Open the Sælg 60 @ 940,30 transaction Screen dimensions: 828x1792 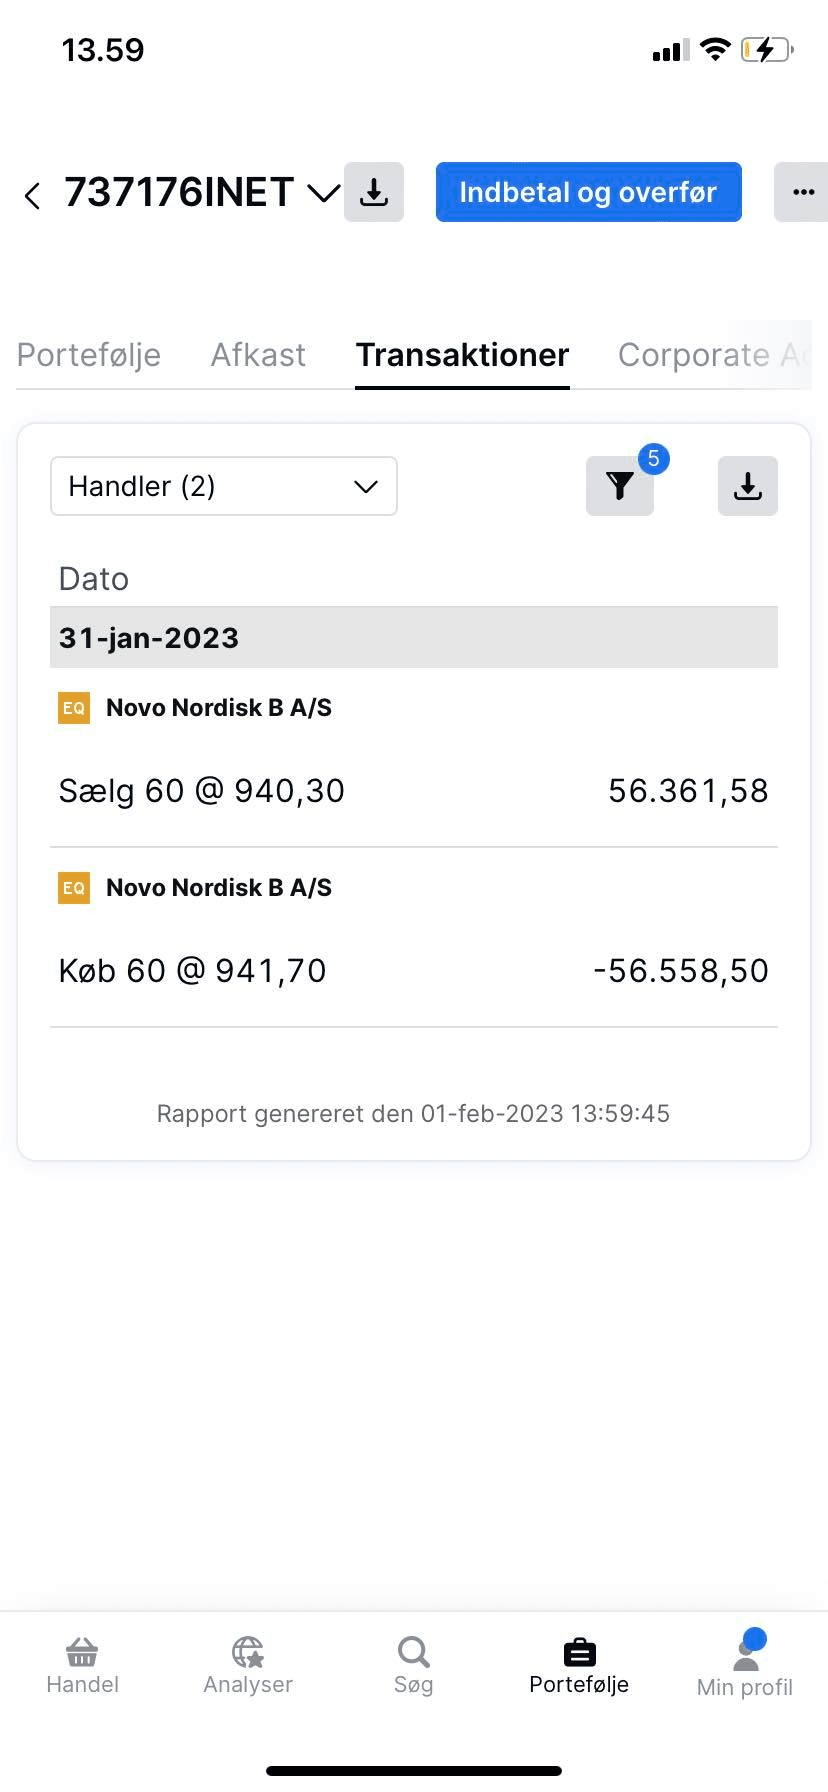tap(413, 790)
